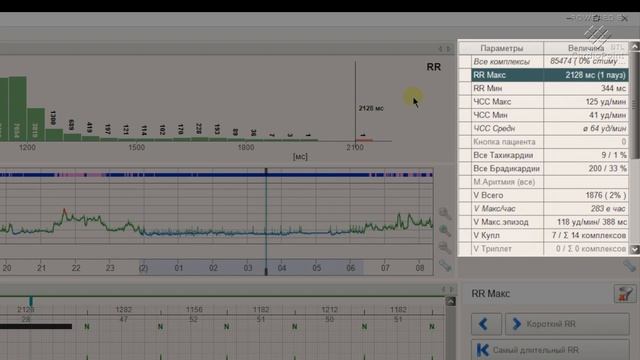Viewport: 640px width, 360px height.
Task: Select the RR Мин row
Action: 549,88
